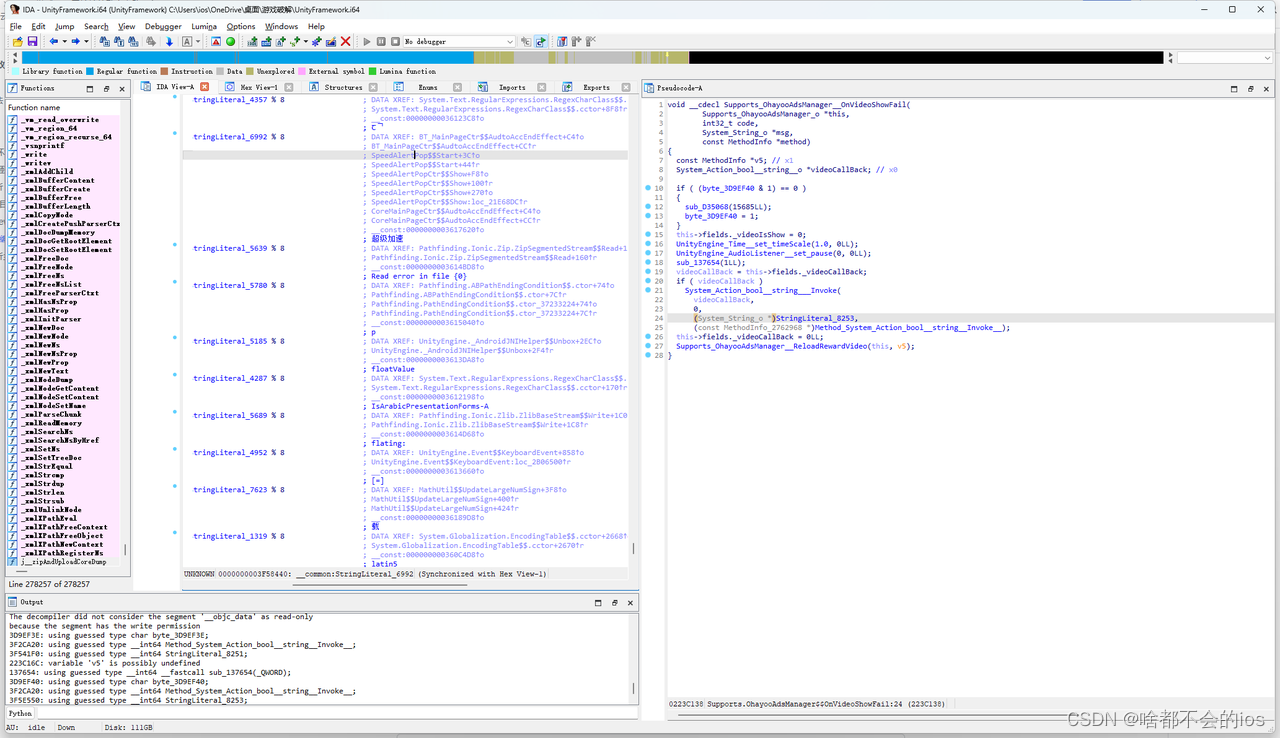Switch to the Imports tab

512,87
